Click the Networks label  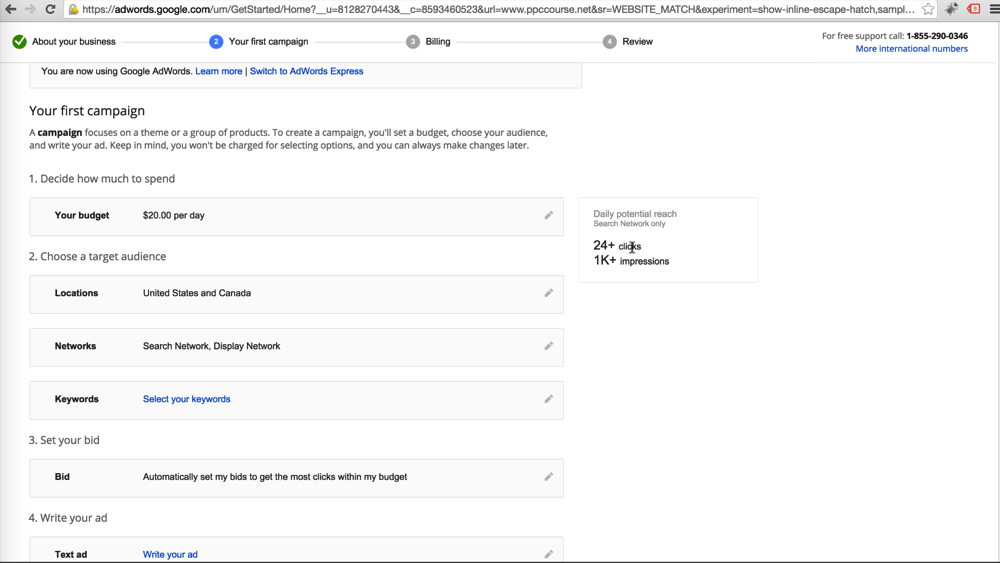coord(75,346)
